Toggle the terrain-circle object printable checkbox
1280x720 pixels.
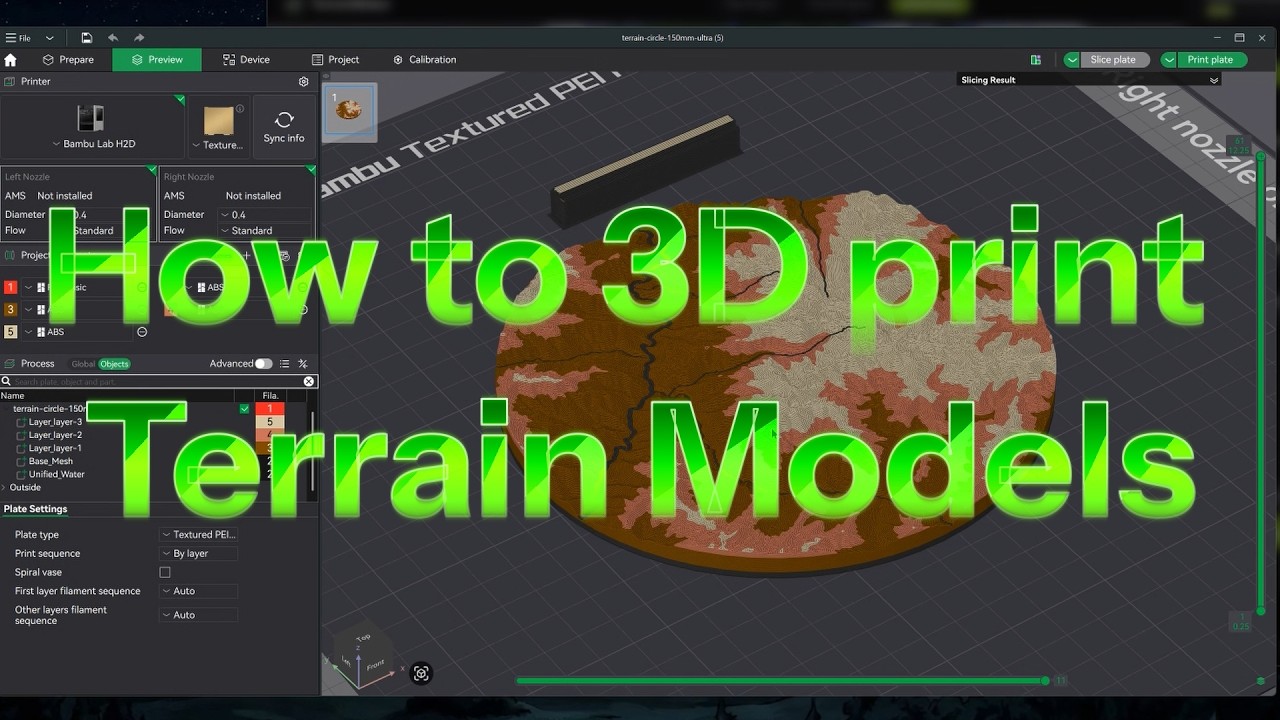click(x=244, y=409)
